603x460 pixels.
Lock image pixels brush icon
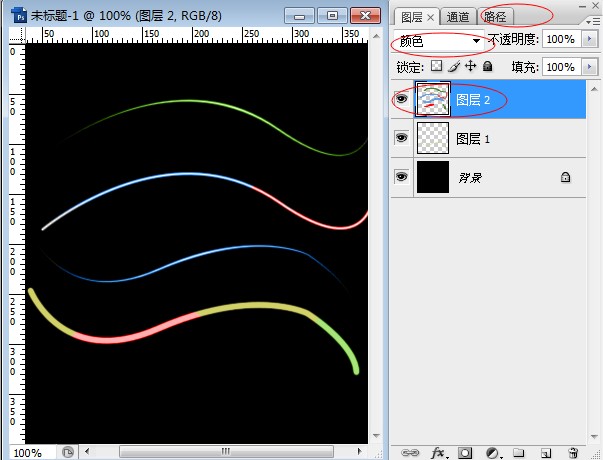[454, 66]
